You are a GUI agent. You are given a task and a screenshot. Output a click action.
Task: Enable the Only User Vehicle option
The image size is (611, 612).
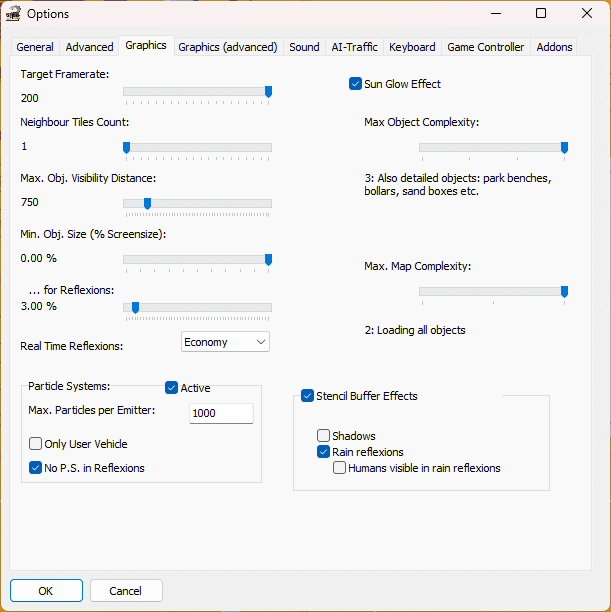click(x=36, y=444)
